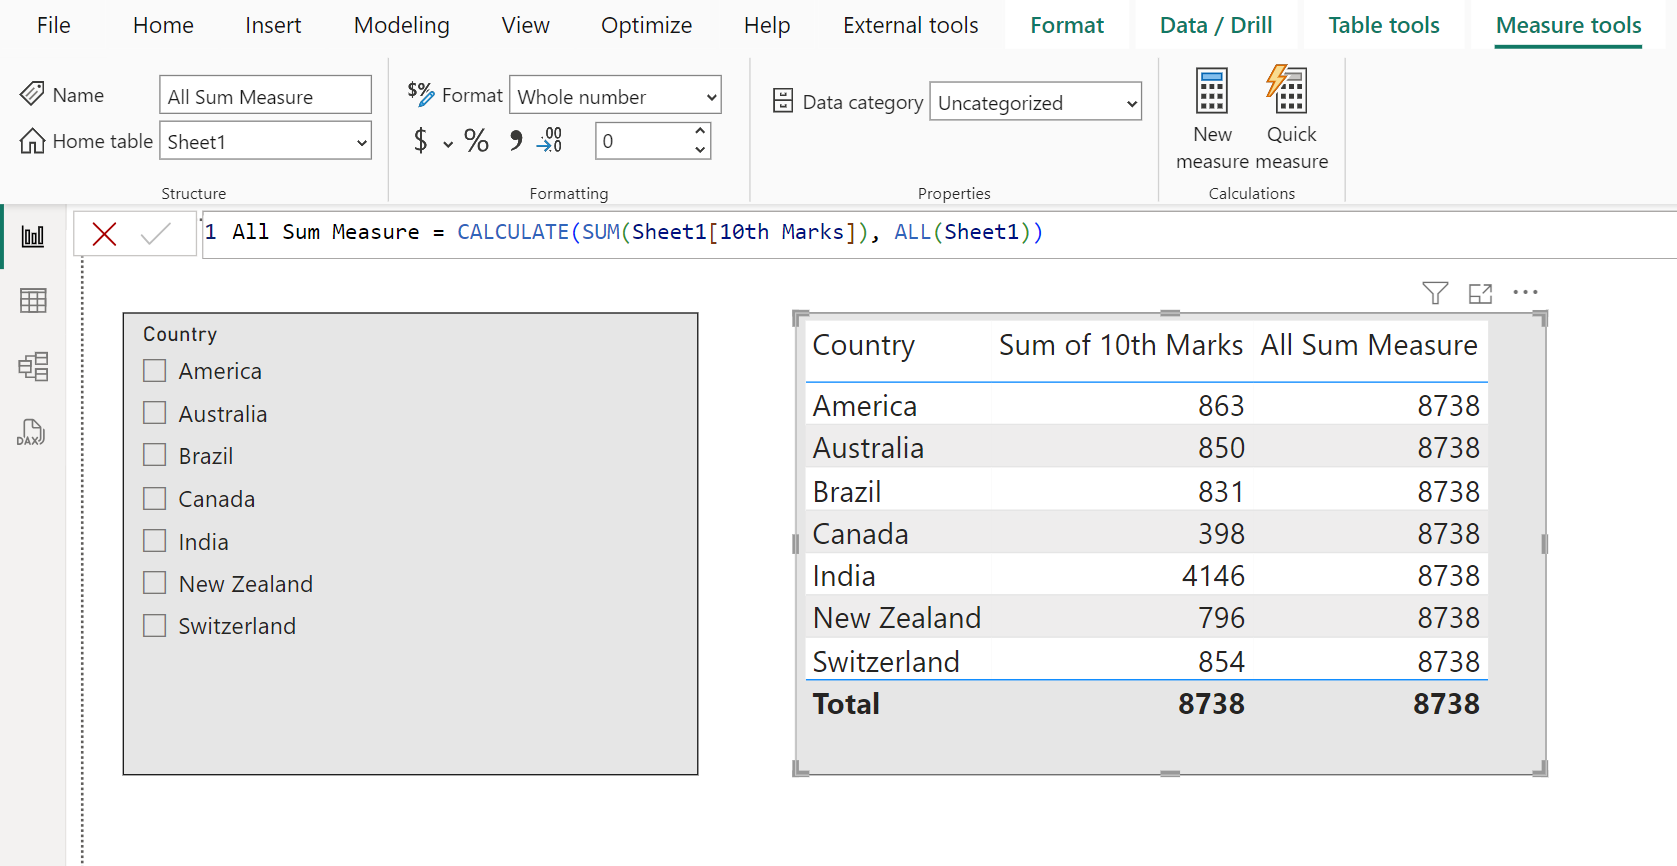
Task: Cancel formula edit with red X
Action: tap(104, 234)
